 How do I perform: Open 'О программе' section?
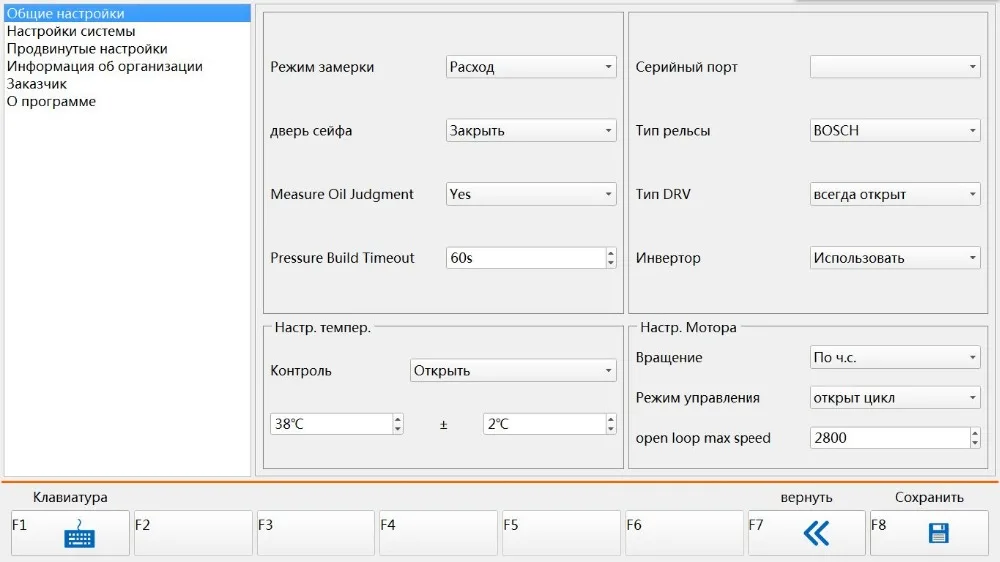point(127,101)
